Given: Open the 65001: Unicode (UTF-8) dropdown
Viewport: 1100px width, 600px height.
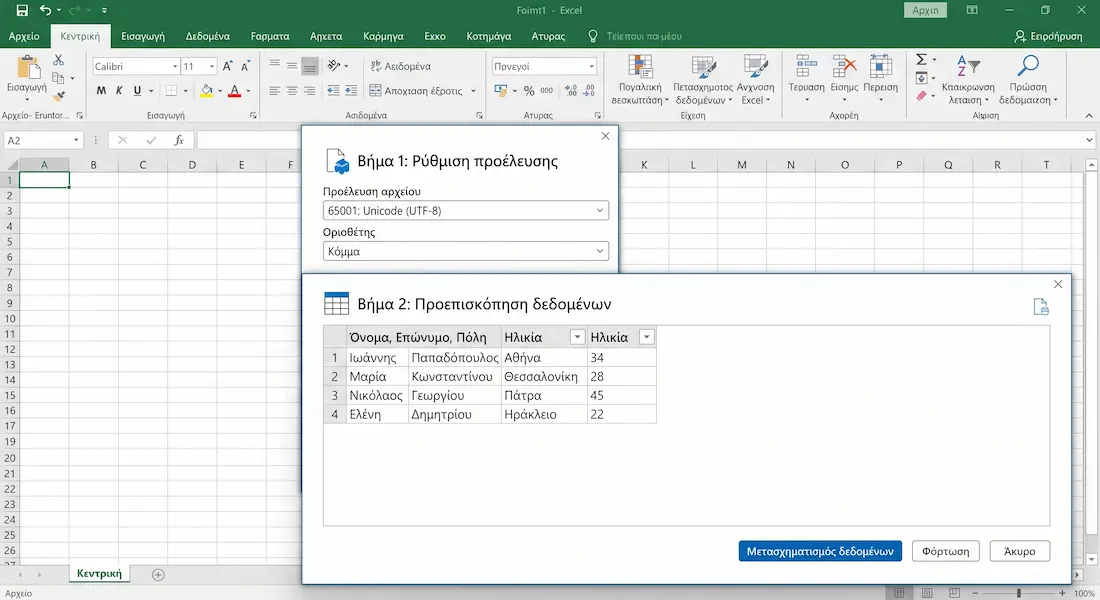Looking at the screenshot, I should point(466,211).
